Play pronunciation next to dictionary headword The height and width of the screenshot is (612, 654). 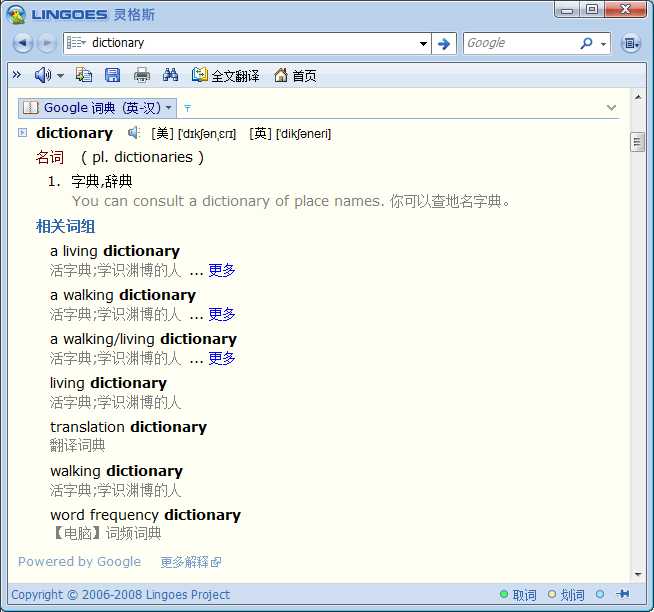click(x=134, y=133)
